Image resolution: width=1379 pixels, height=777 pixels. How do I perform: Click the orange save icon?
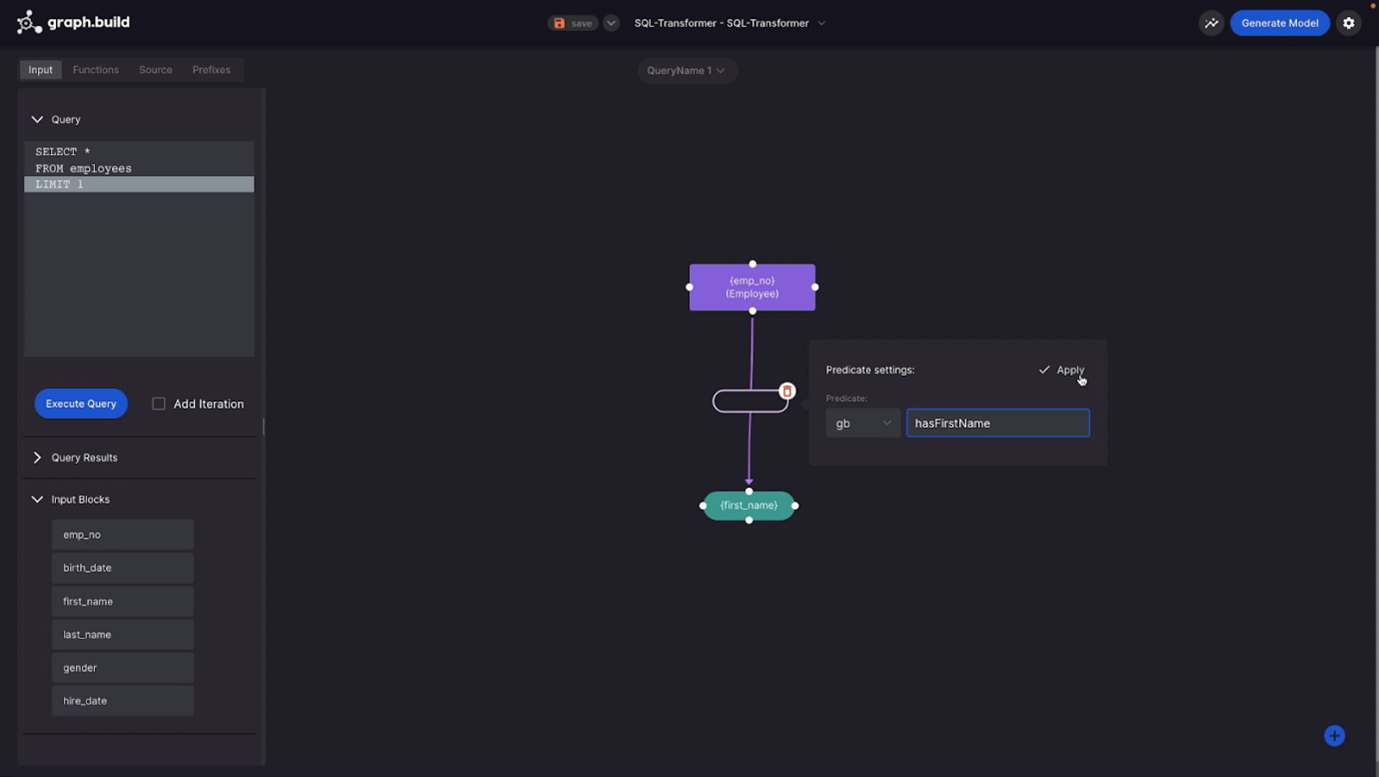tap(560, 22)
